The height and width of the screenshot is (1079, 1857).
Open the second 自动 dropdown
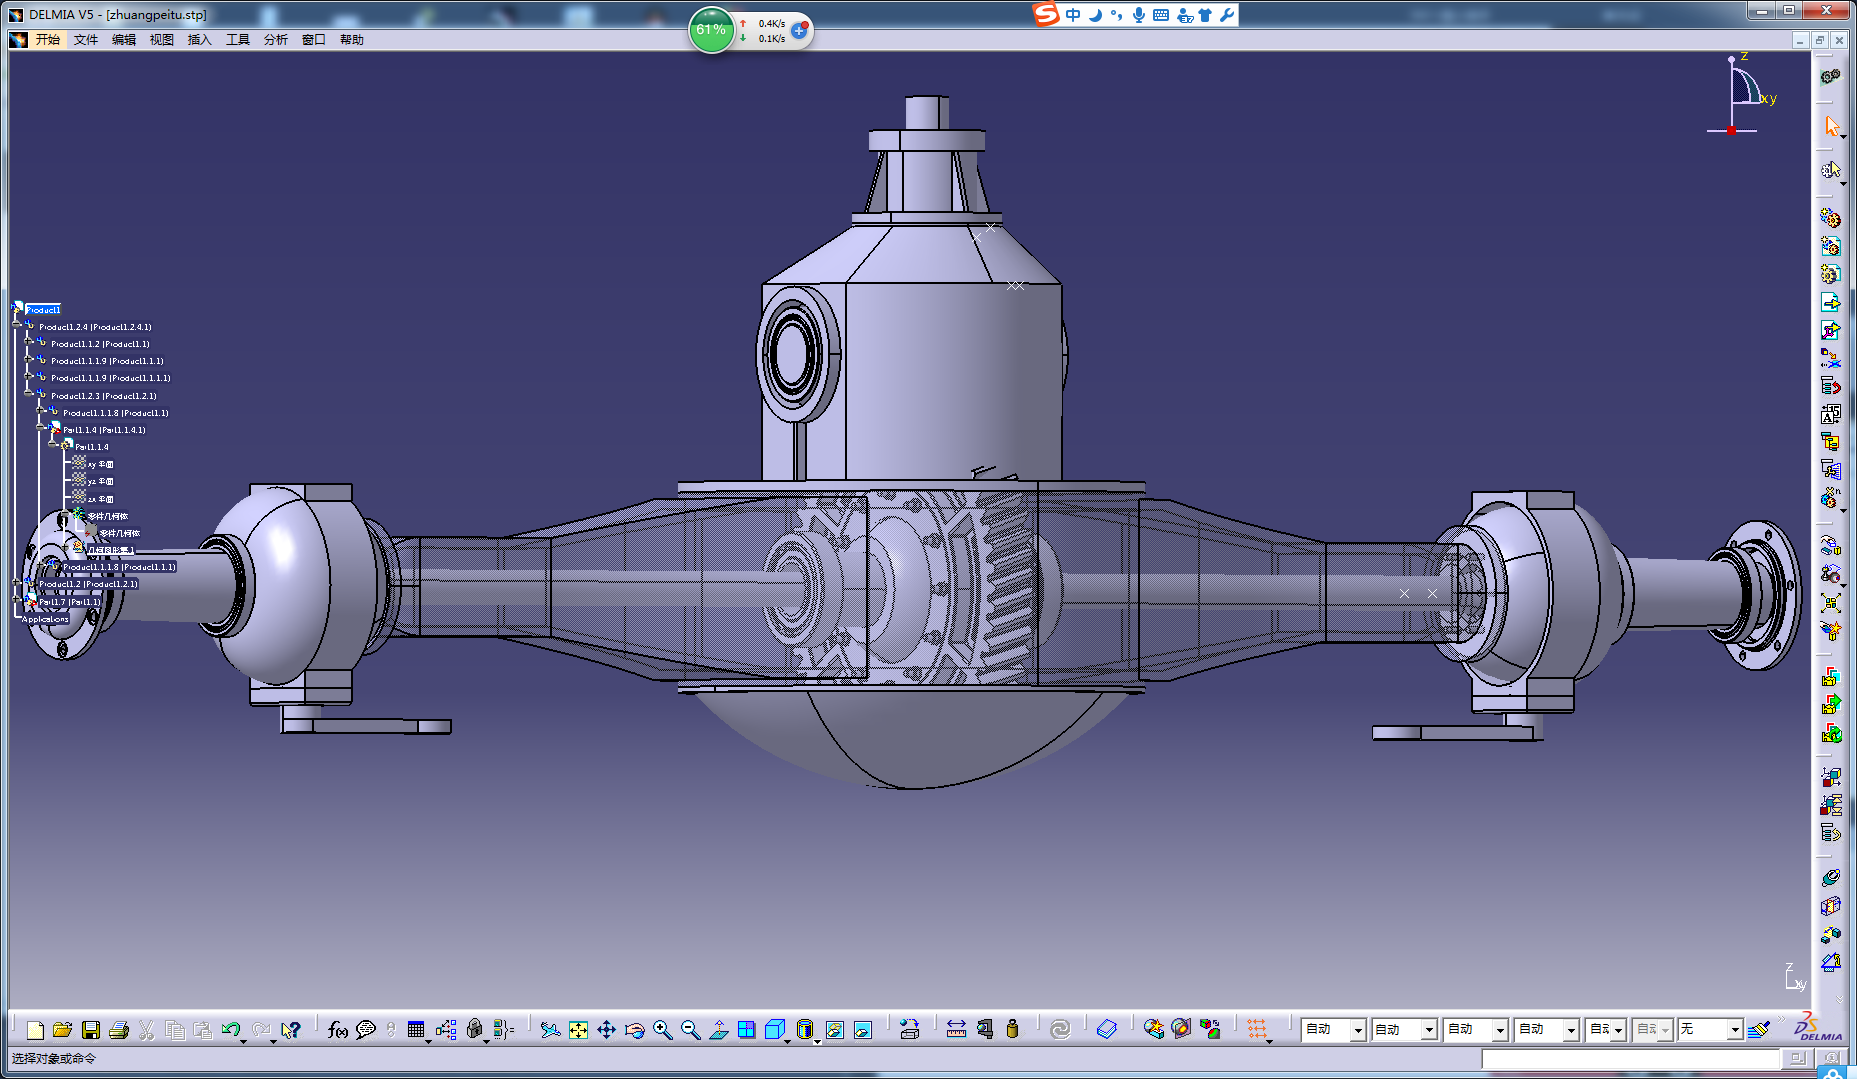[x=1429, y=1030]
